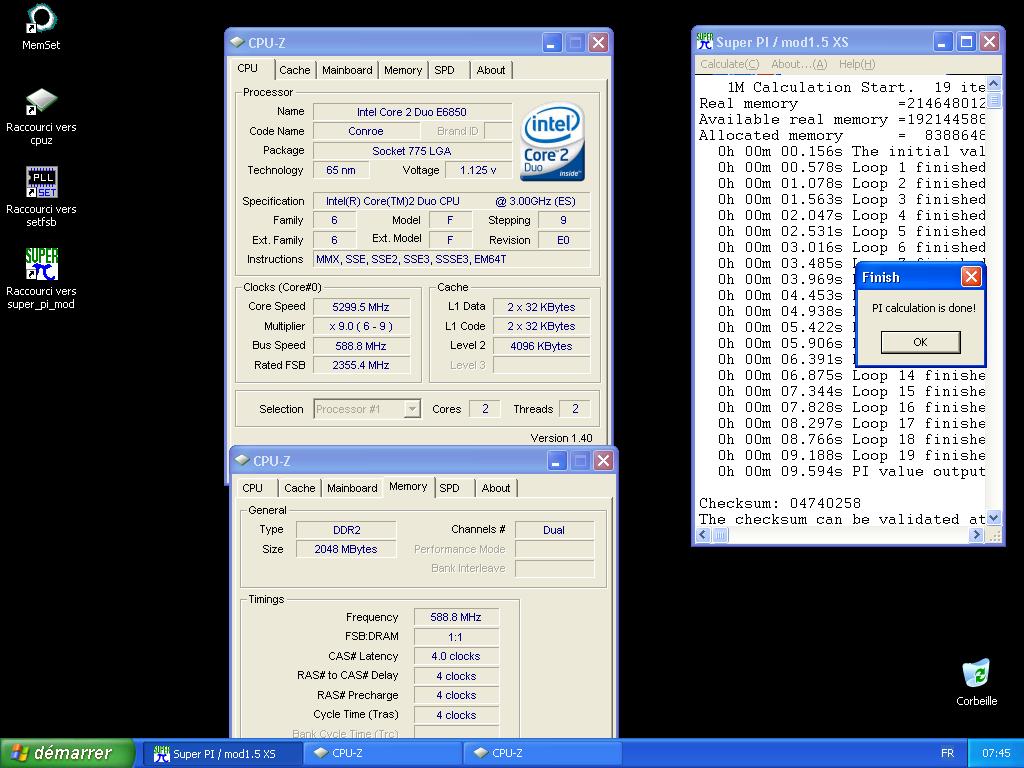
Task: Open the MemSet desktop shortcut
Action: click(40, 27)
